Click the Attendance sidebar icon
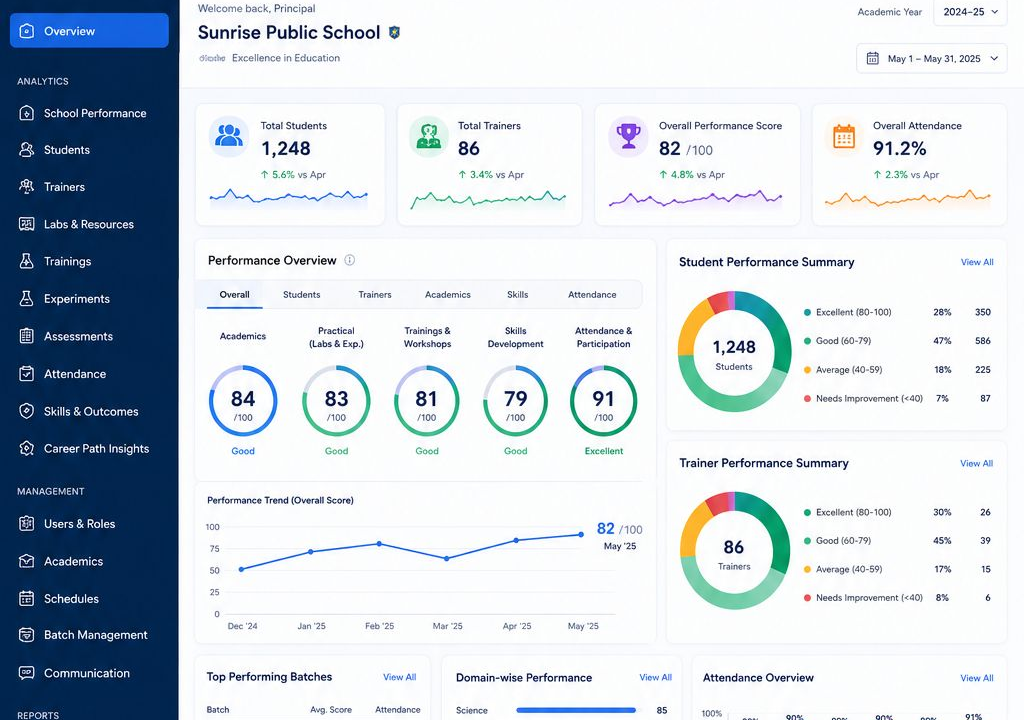 pos(27,374)
